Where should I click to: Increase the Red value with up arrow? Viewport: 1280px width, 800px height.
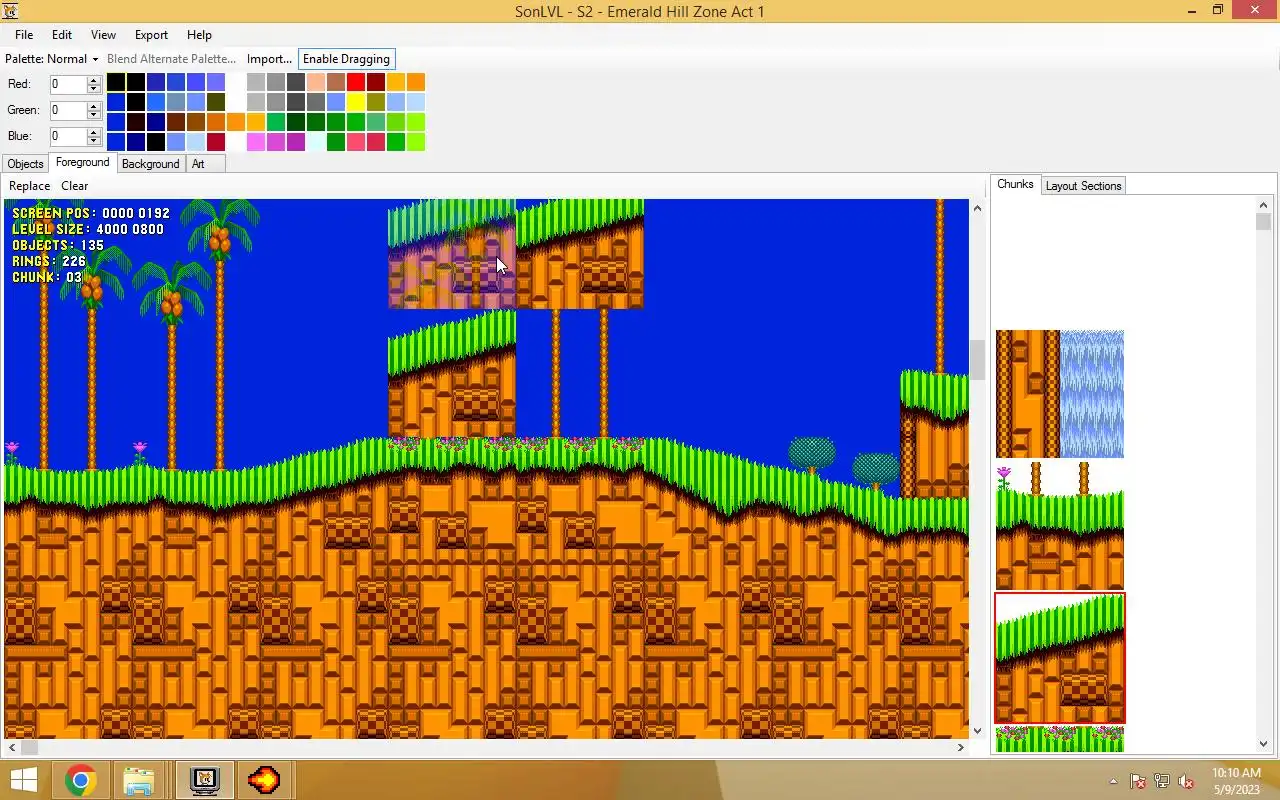(x=94, y=80)
